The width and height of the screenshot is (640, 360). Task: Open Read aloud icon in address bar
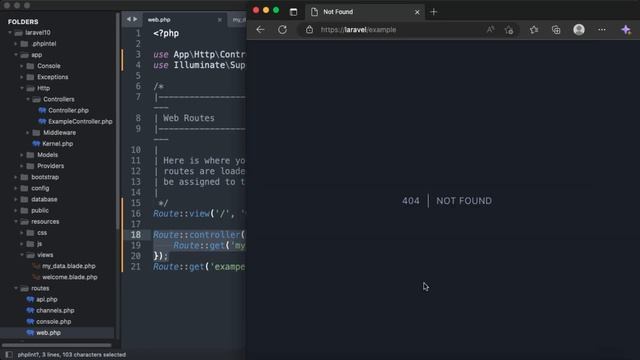tap(490, 29)
